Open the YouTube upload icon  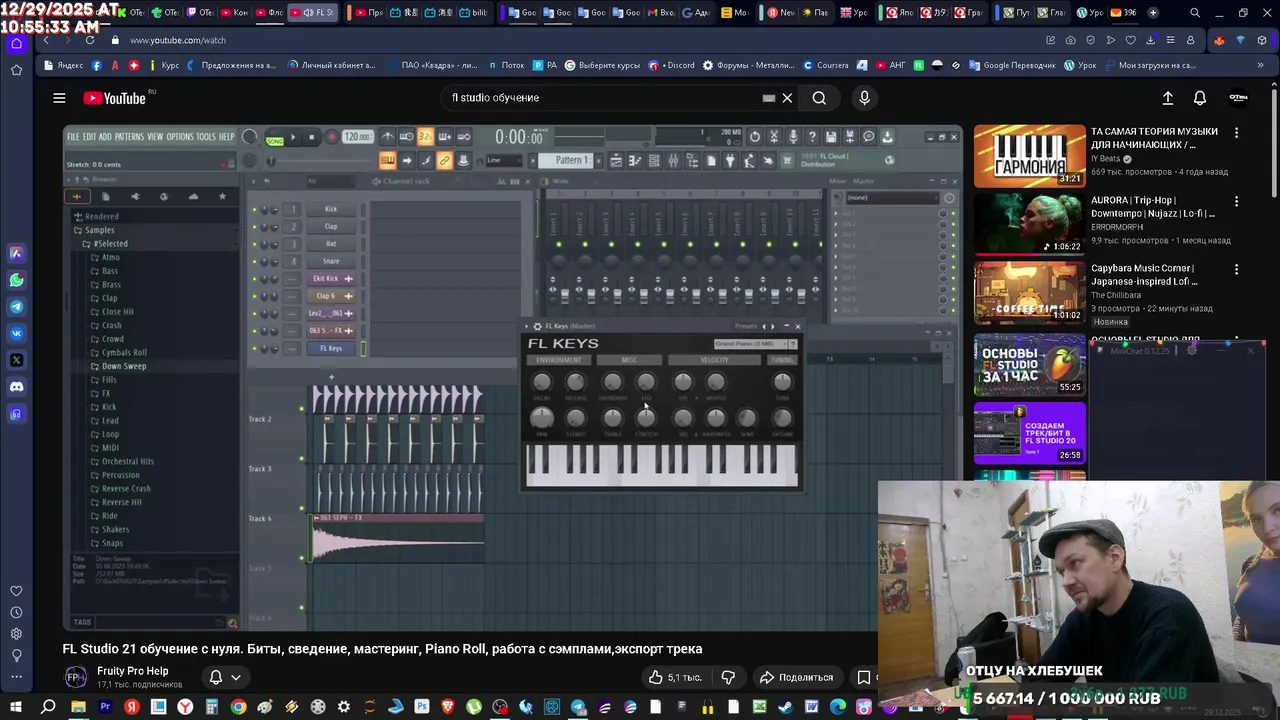(1167, 98)
